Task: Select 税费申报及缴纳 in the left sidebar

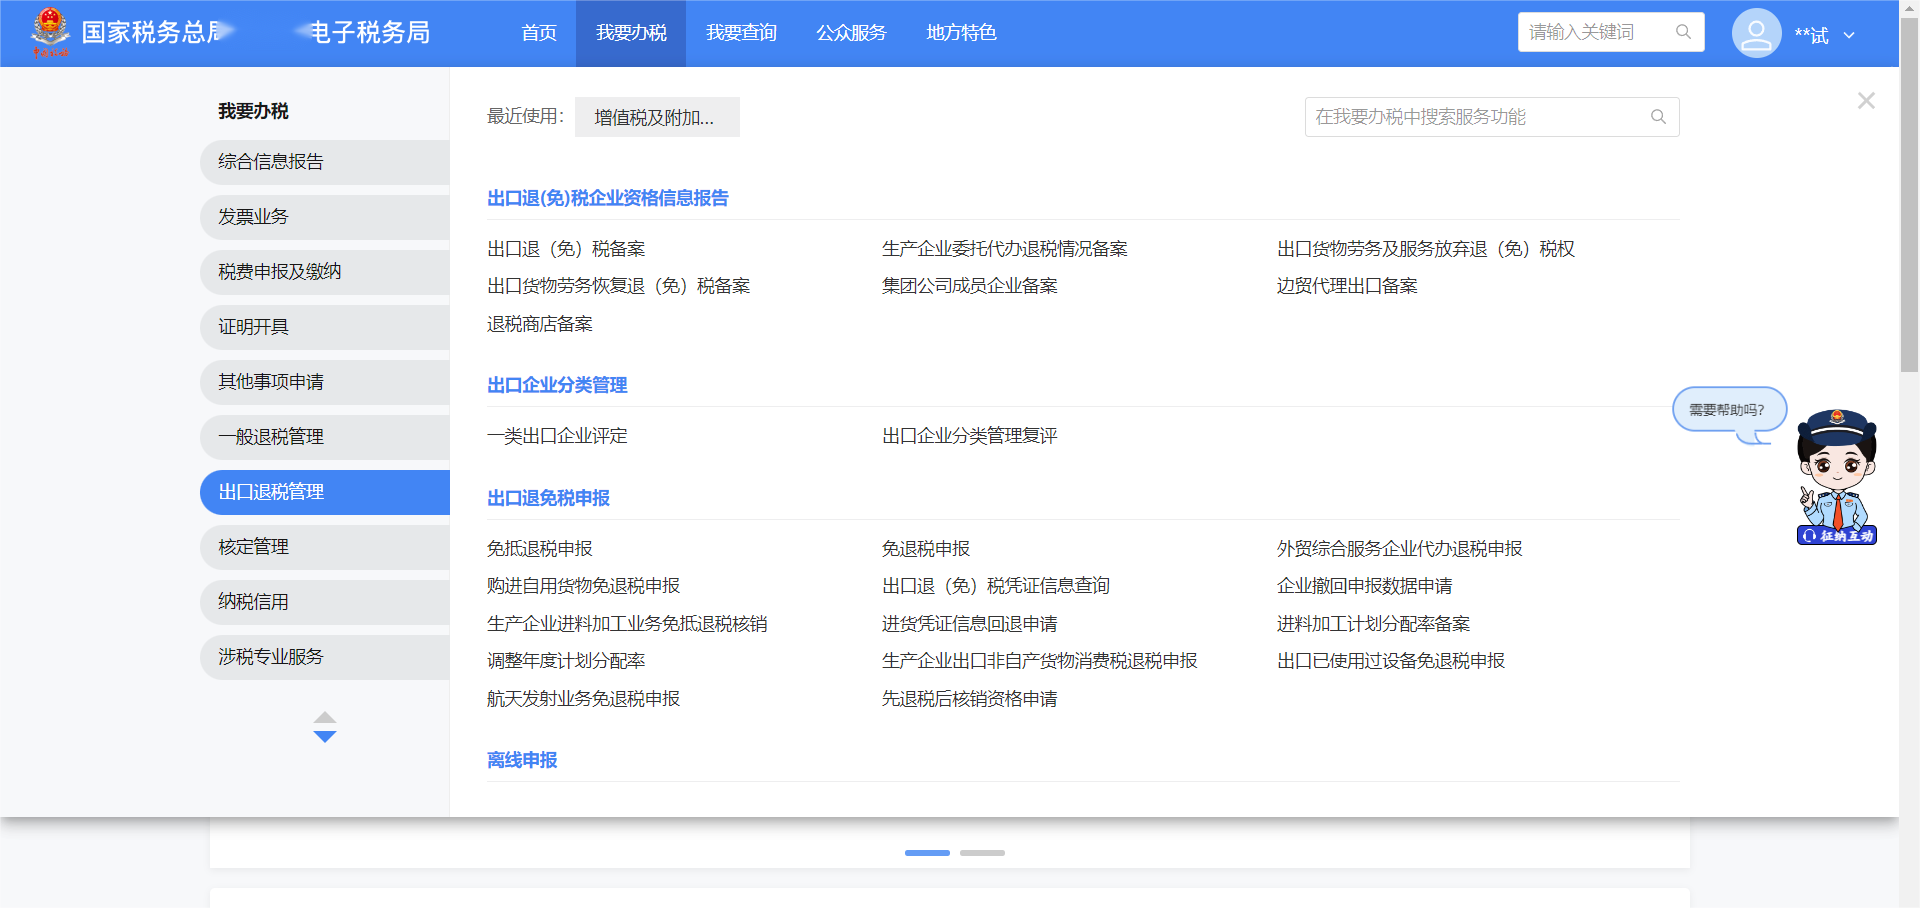Action: click(280, 272)
